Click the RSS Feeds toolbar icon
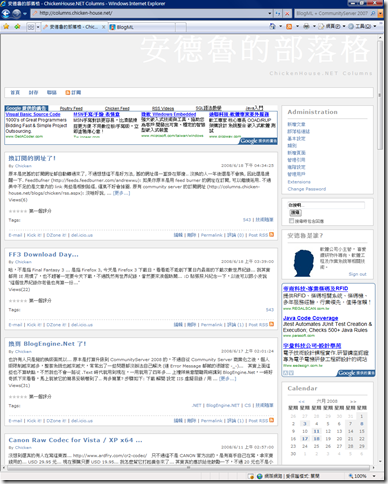 pyautogui.click(x=289, y=26)
